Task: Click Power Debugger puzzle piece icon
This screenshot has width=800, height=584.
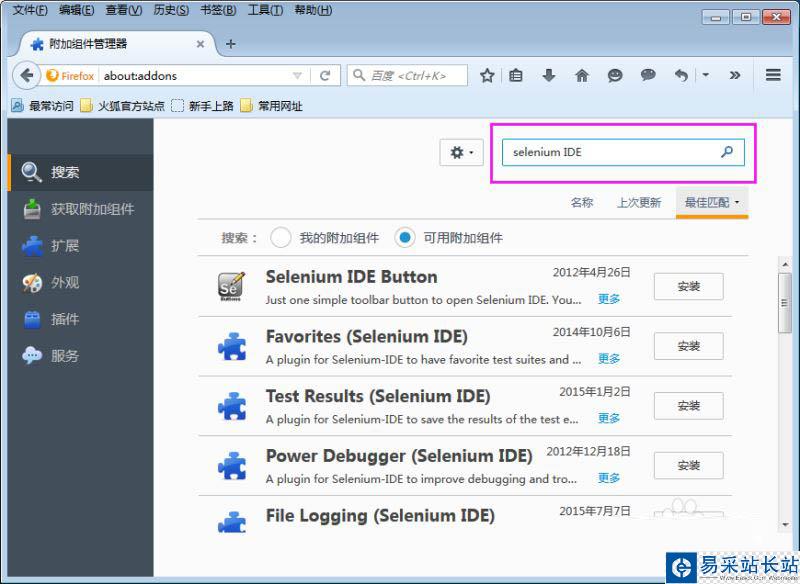Action: pyautogui.click(x=232, y=466)
